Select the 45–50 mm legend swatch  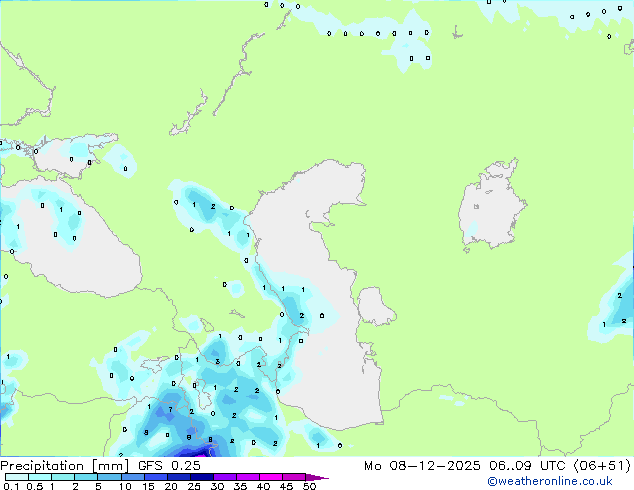294,477
